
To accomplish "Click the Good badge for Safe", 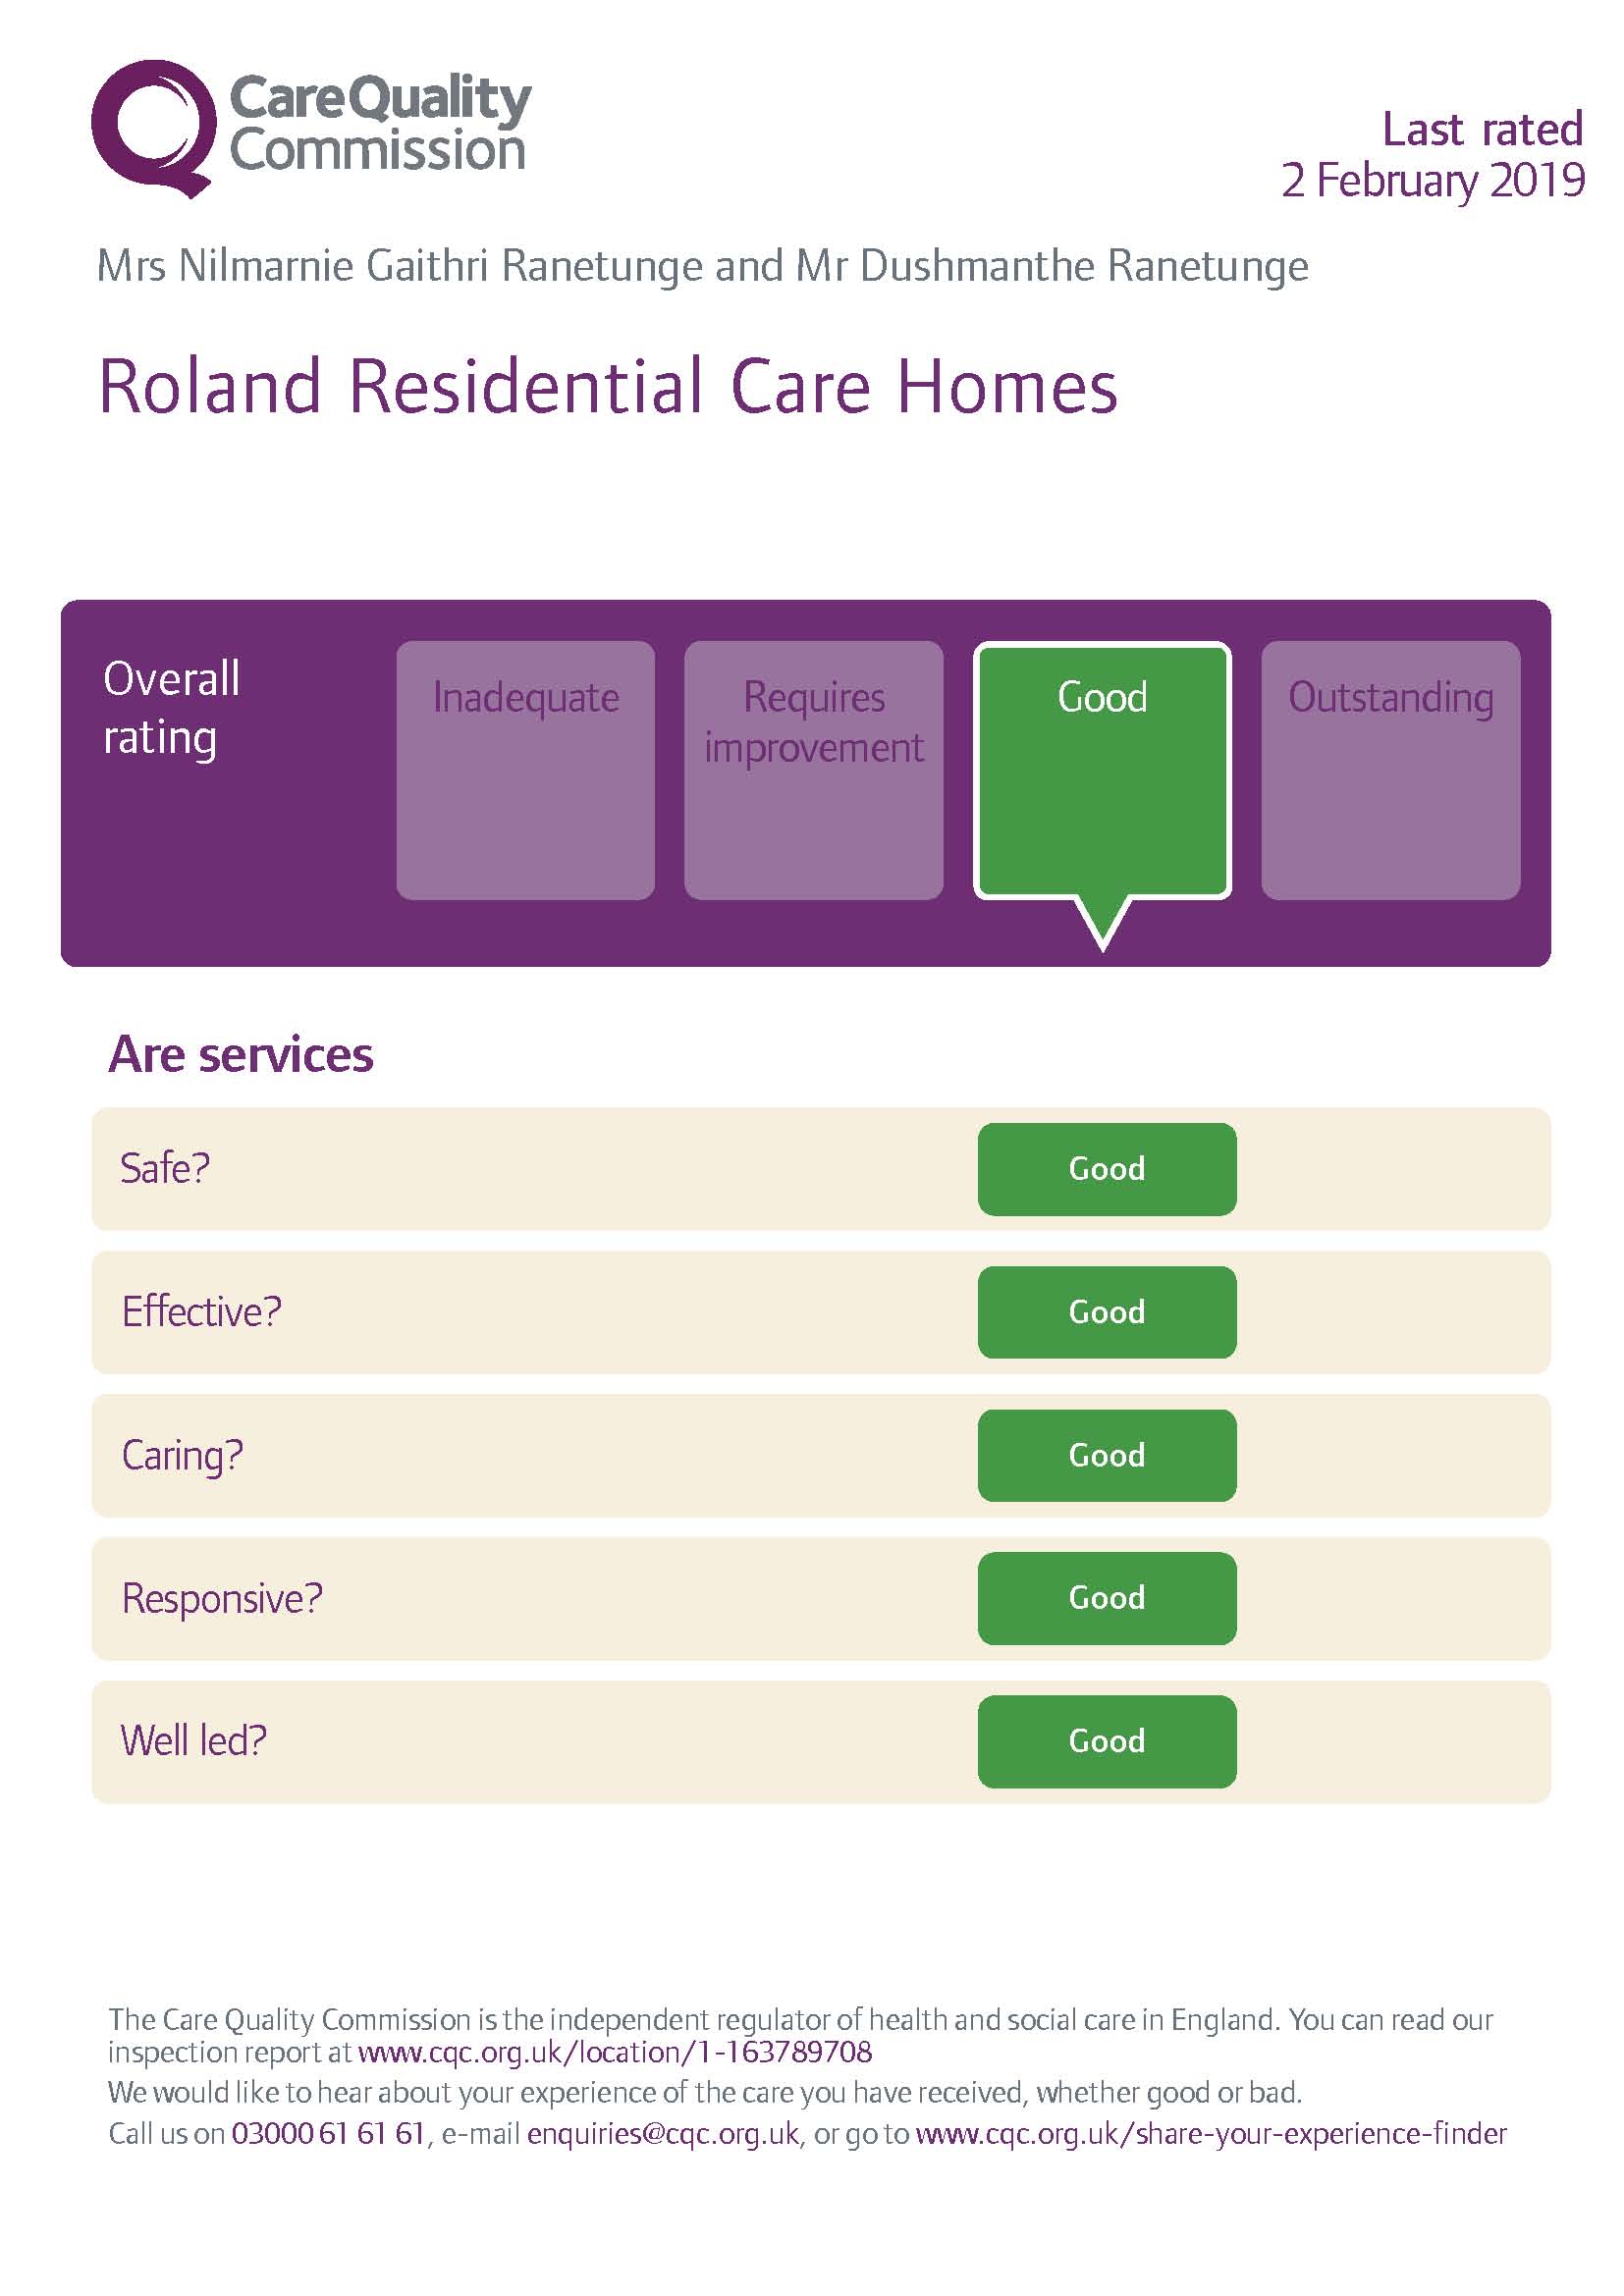I will pos(1106,1169).
